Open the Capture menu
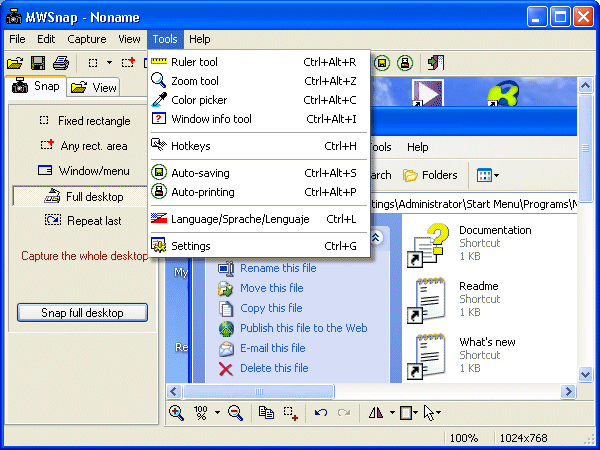This screenshot has height=450, width=600. click(87, 39)
